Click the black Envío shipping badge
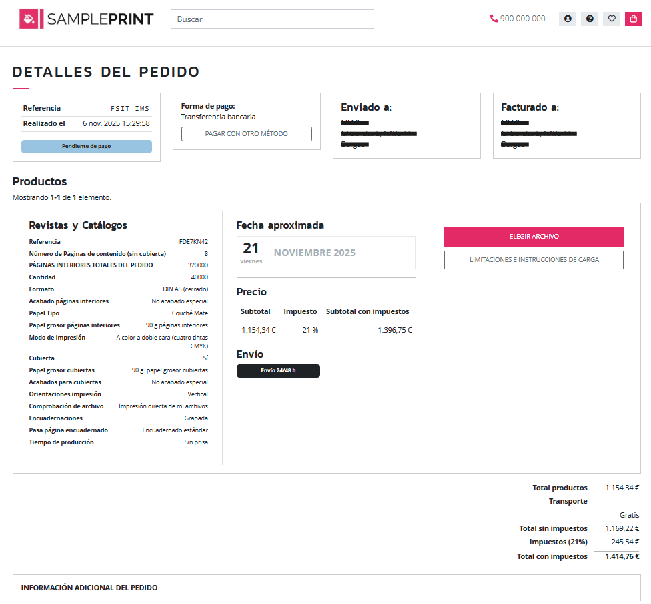The image size is (651, 604). 278,370
